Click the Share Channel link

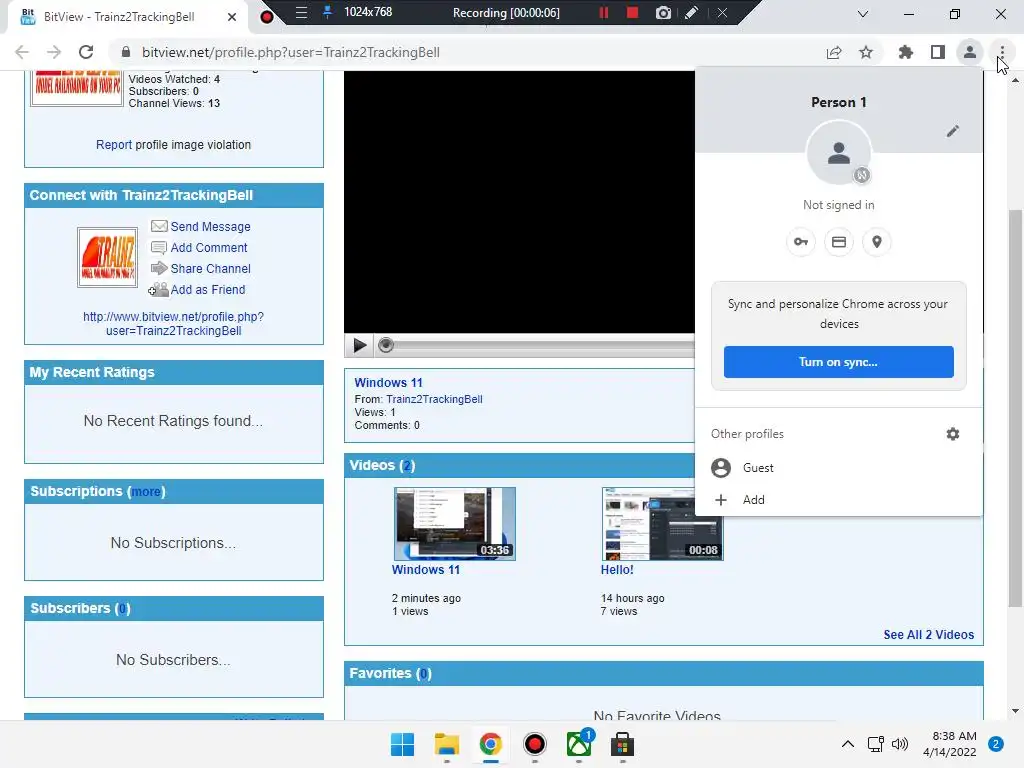tap(210, 268)
